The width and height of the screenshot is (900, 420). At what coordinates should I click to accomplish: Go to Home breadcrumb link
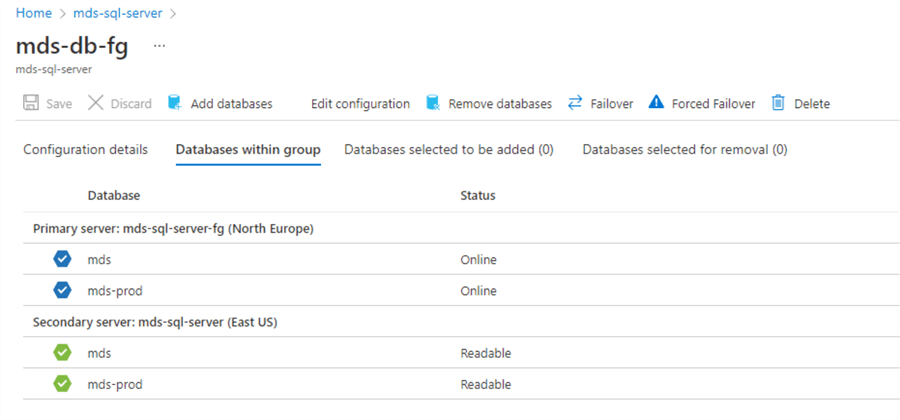point(34,14)
